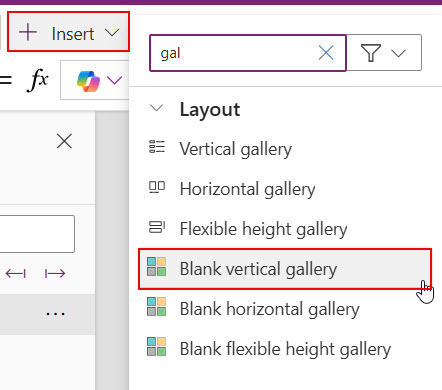The height and width of the screenshot is (390, 442).
Task: Collapse the Layout section
Action: click(x=156, y=108)
